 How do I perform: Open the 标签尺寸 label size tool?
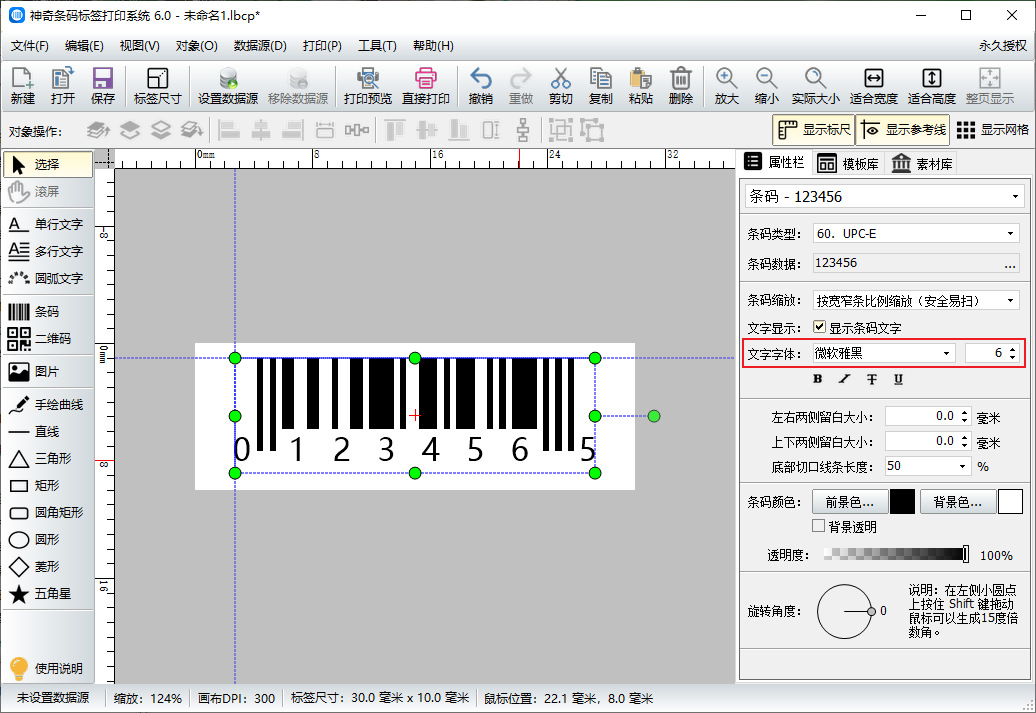click(x=157, y=86)
